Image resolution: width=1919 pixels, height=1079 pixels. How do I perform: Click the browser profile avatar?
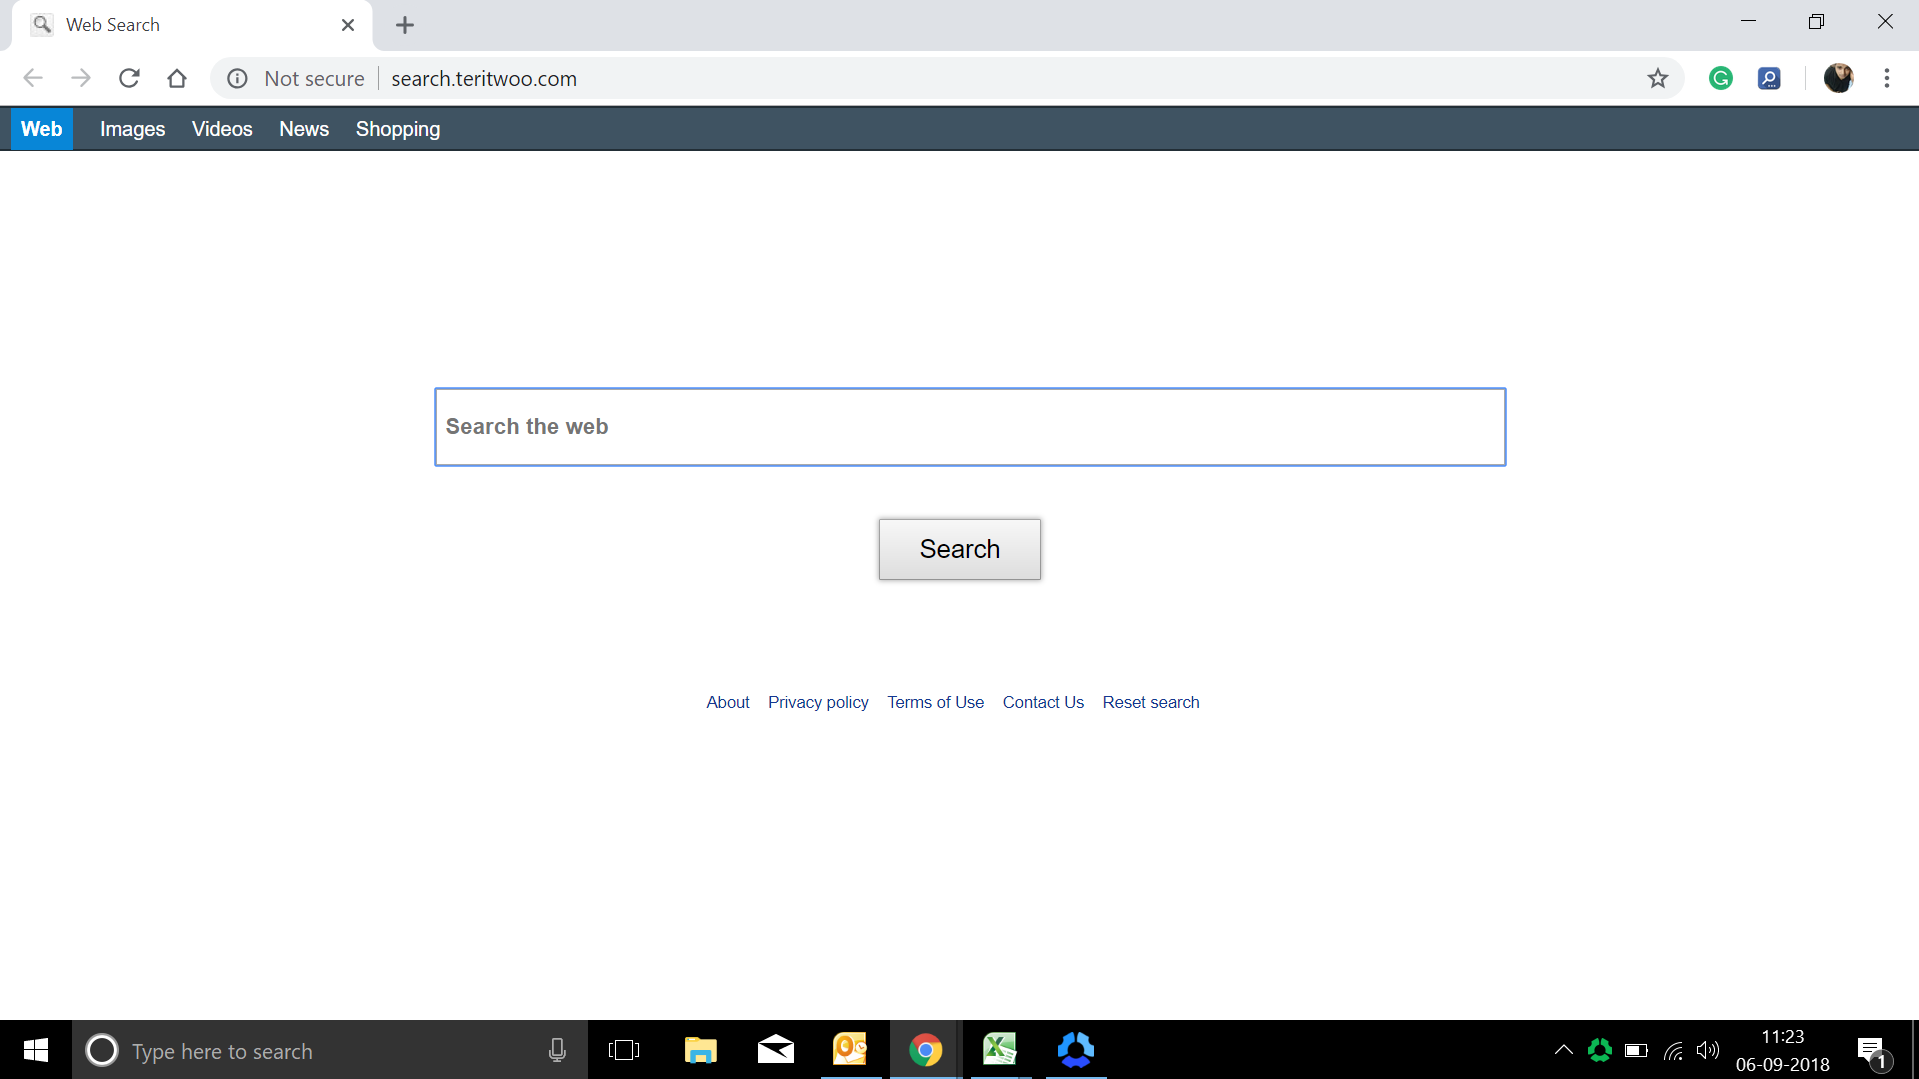point(1838,78)
